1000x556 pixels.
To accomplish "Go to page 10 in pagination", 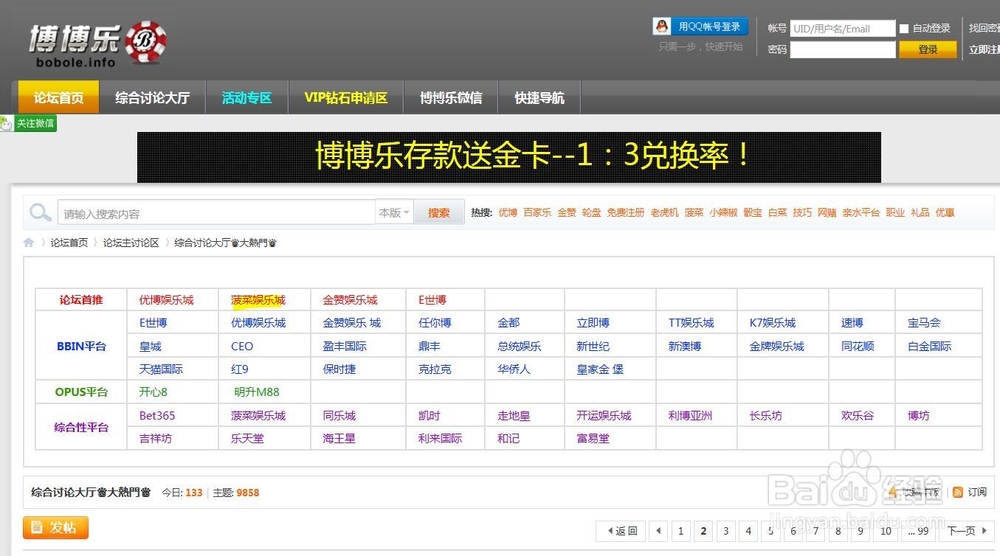I will point(886,530).
